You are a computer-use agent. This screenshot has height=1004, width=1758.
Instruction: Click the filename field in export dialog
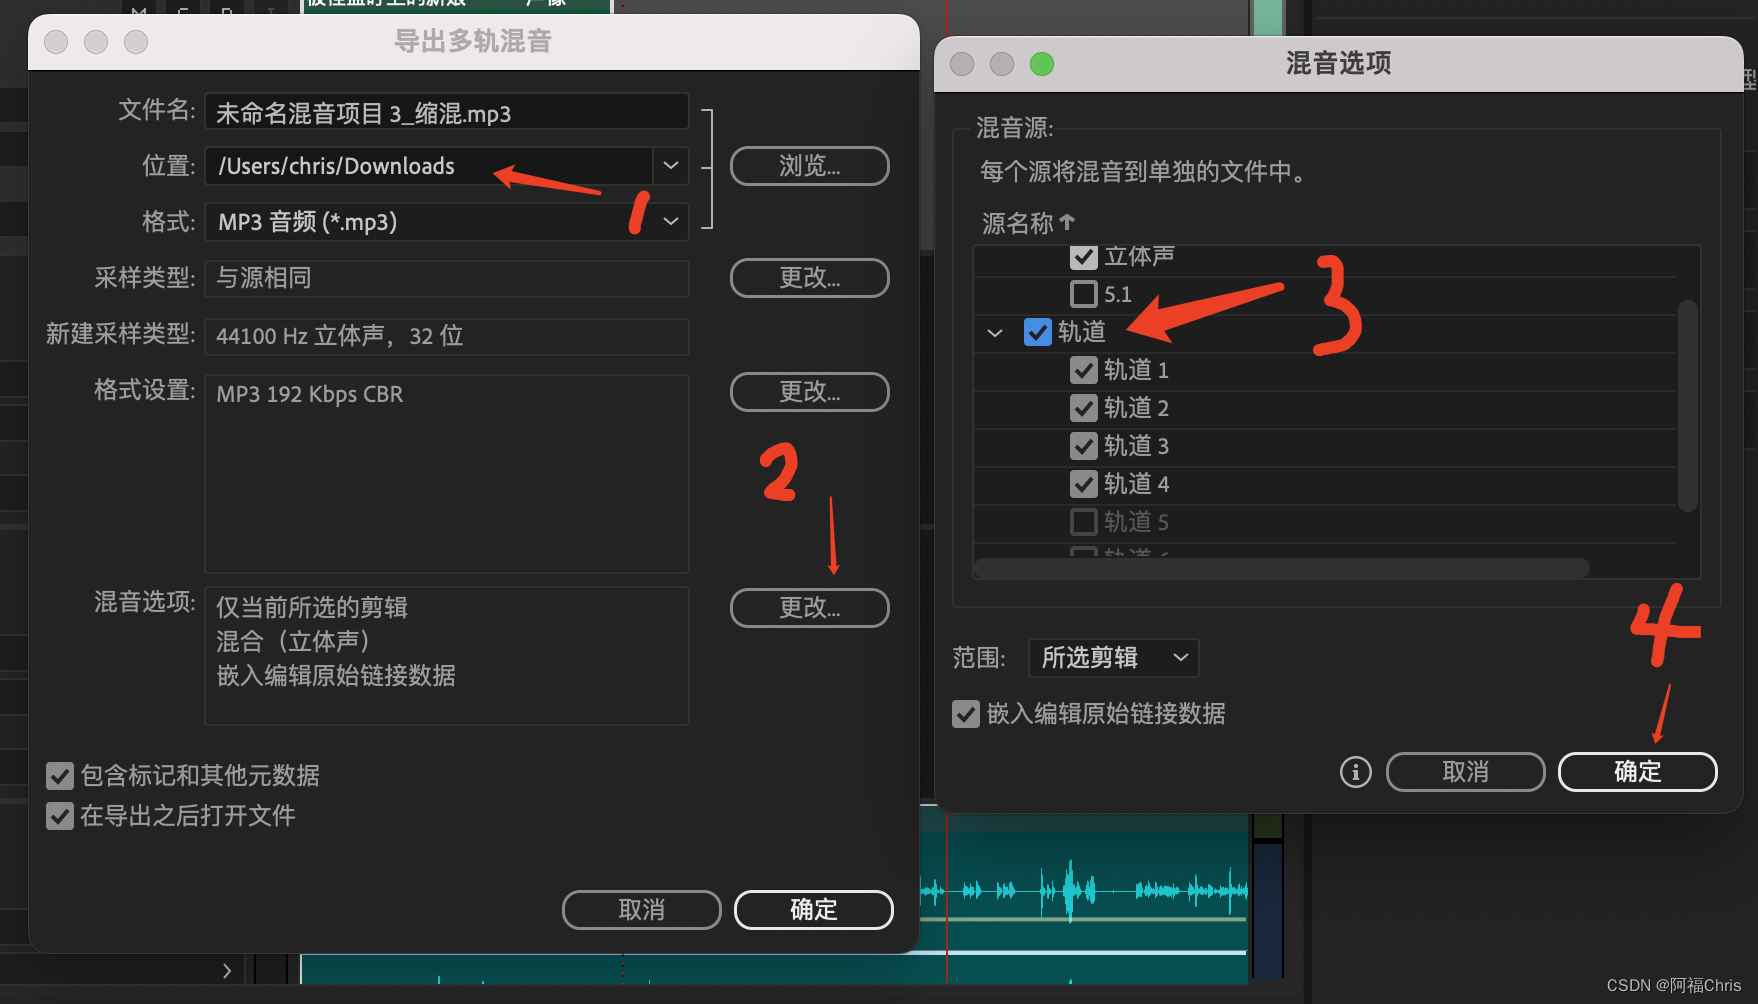pyautogui.click(x=447, y=113)
